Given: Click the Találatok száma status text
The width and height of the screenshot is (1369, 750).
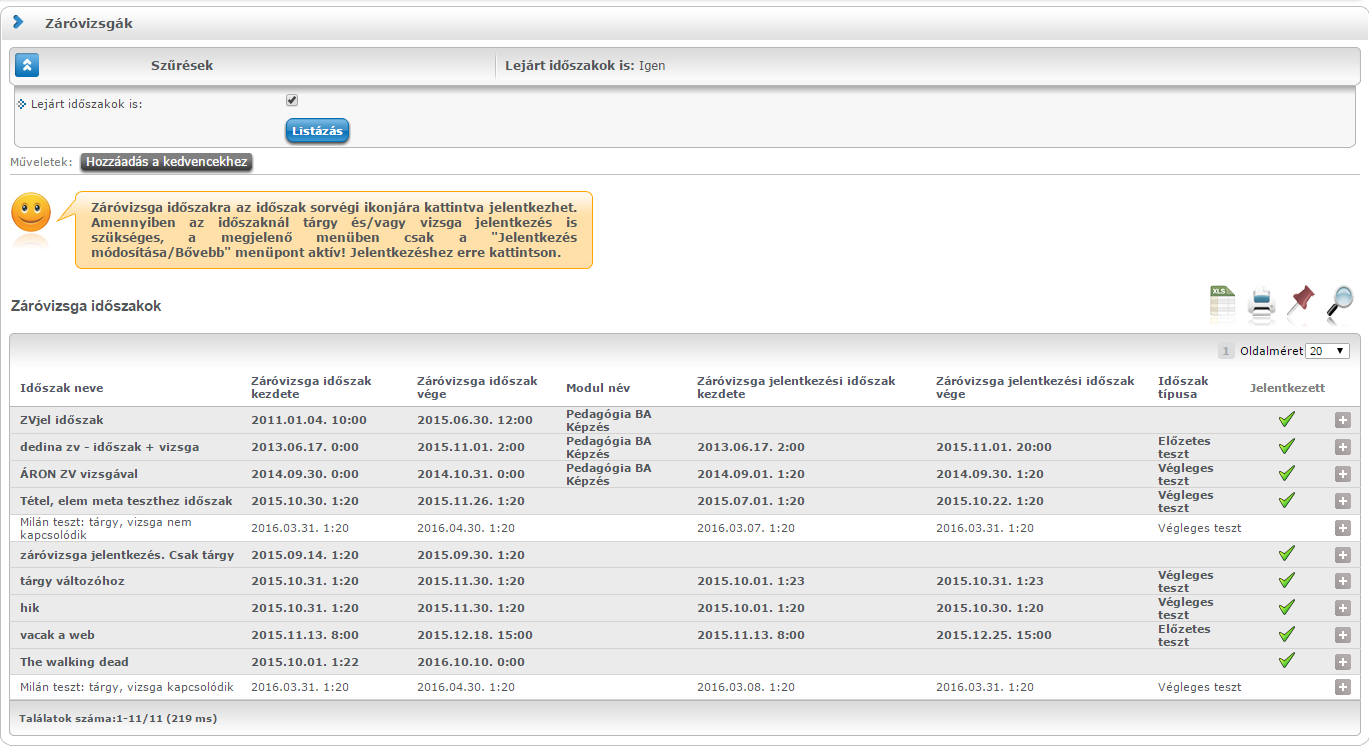Looking at the screenshot, I should pyautogui.click(x=118, y=718).
